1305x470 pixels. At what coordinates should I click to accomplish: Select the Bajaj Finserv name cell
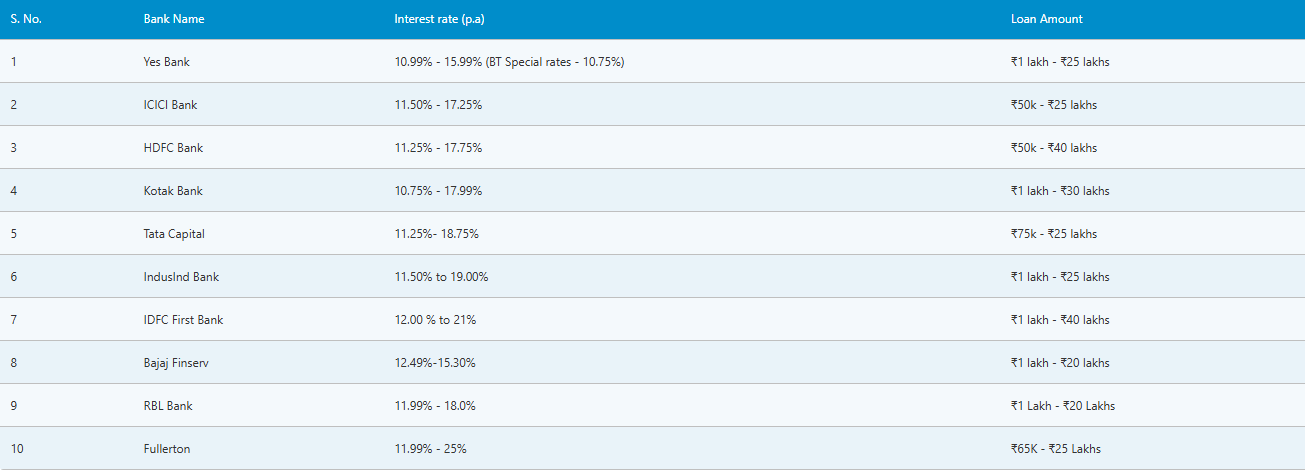tap(176, 363)
